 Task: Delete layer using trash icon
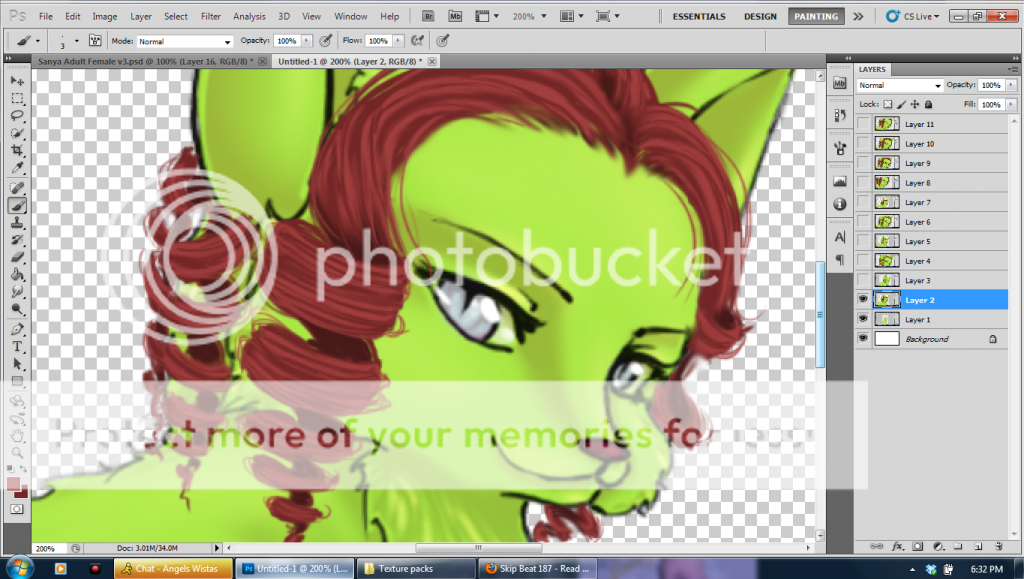tap(998, 546)
